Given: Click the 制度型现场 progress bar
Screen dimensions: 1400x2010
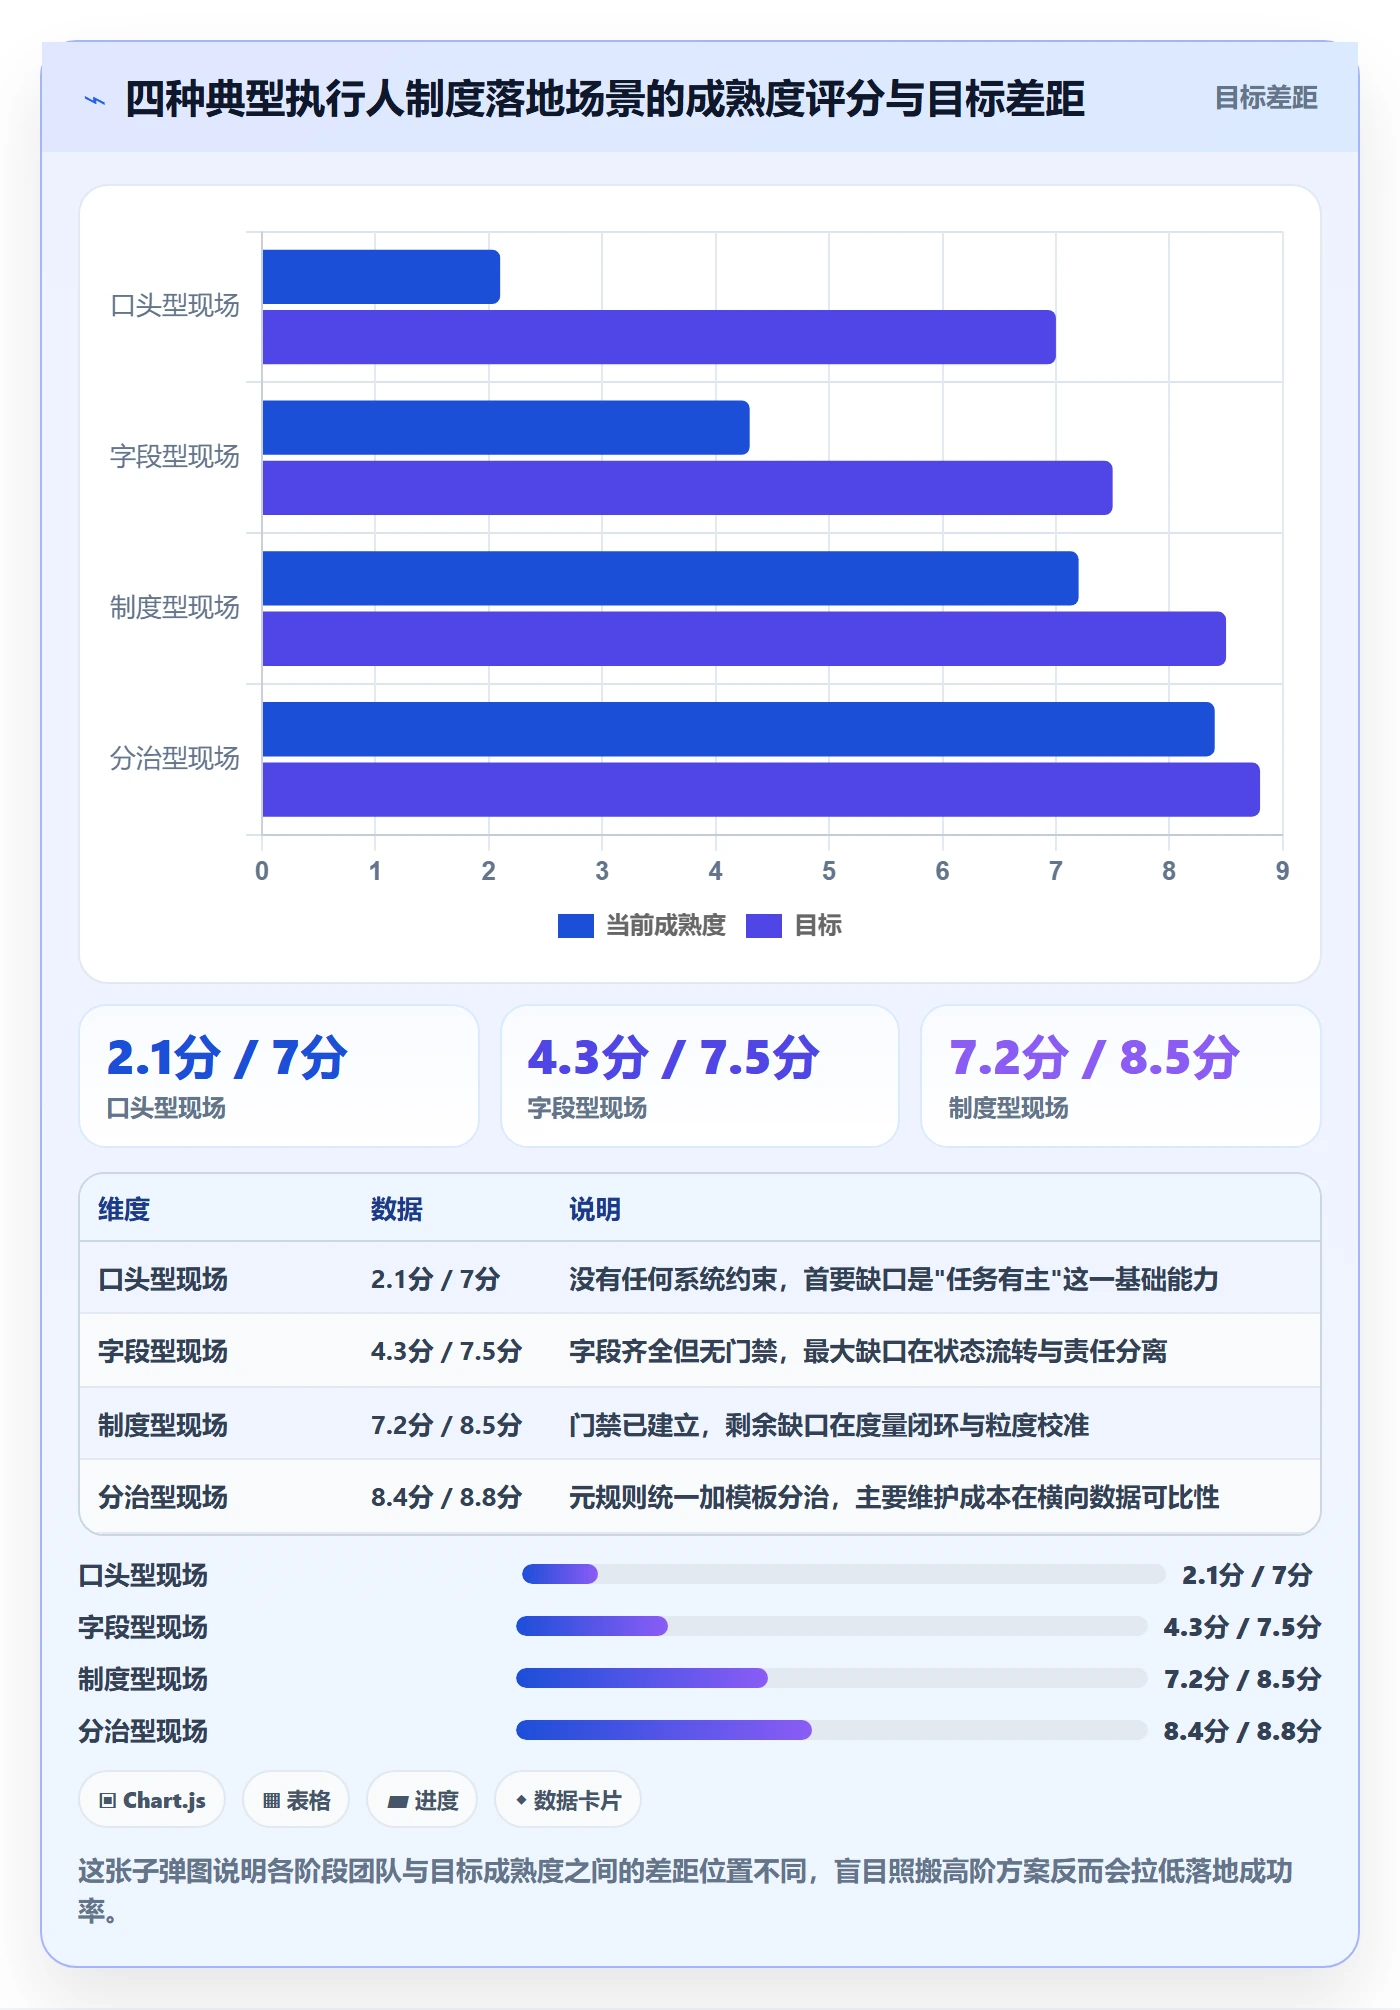Looking at the screenshot, I should 831,1678.
